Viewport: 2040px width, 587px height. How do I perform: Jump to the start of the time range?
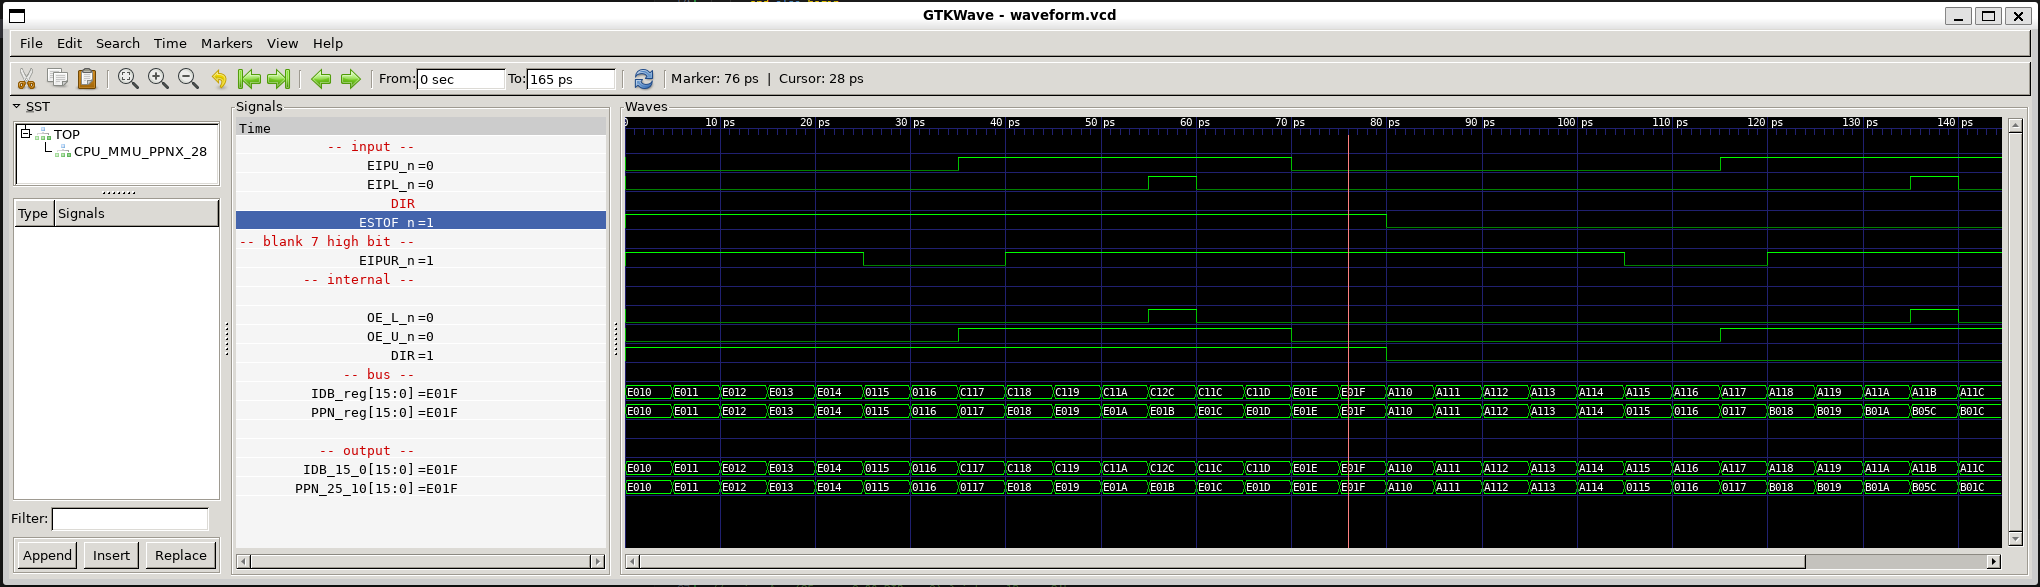[249, 78]
